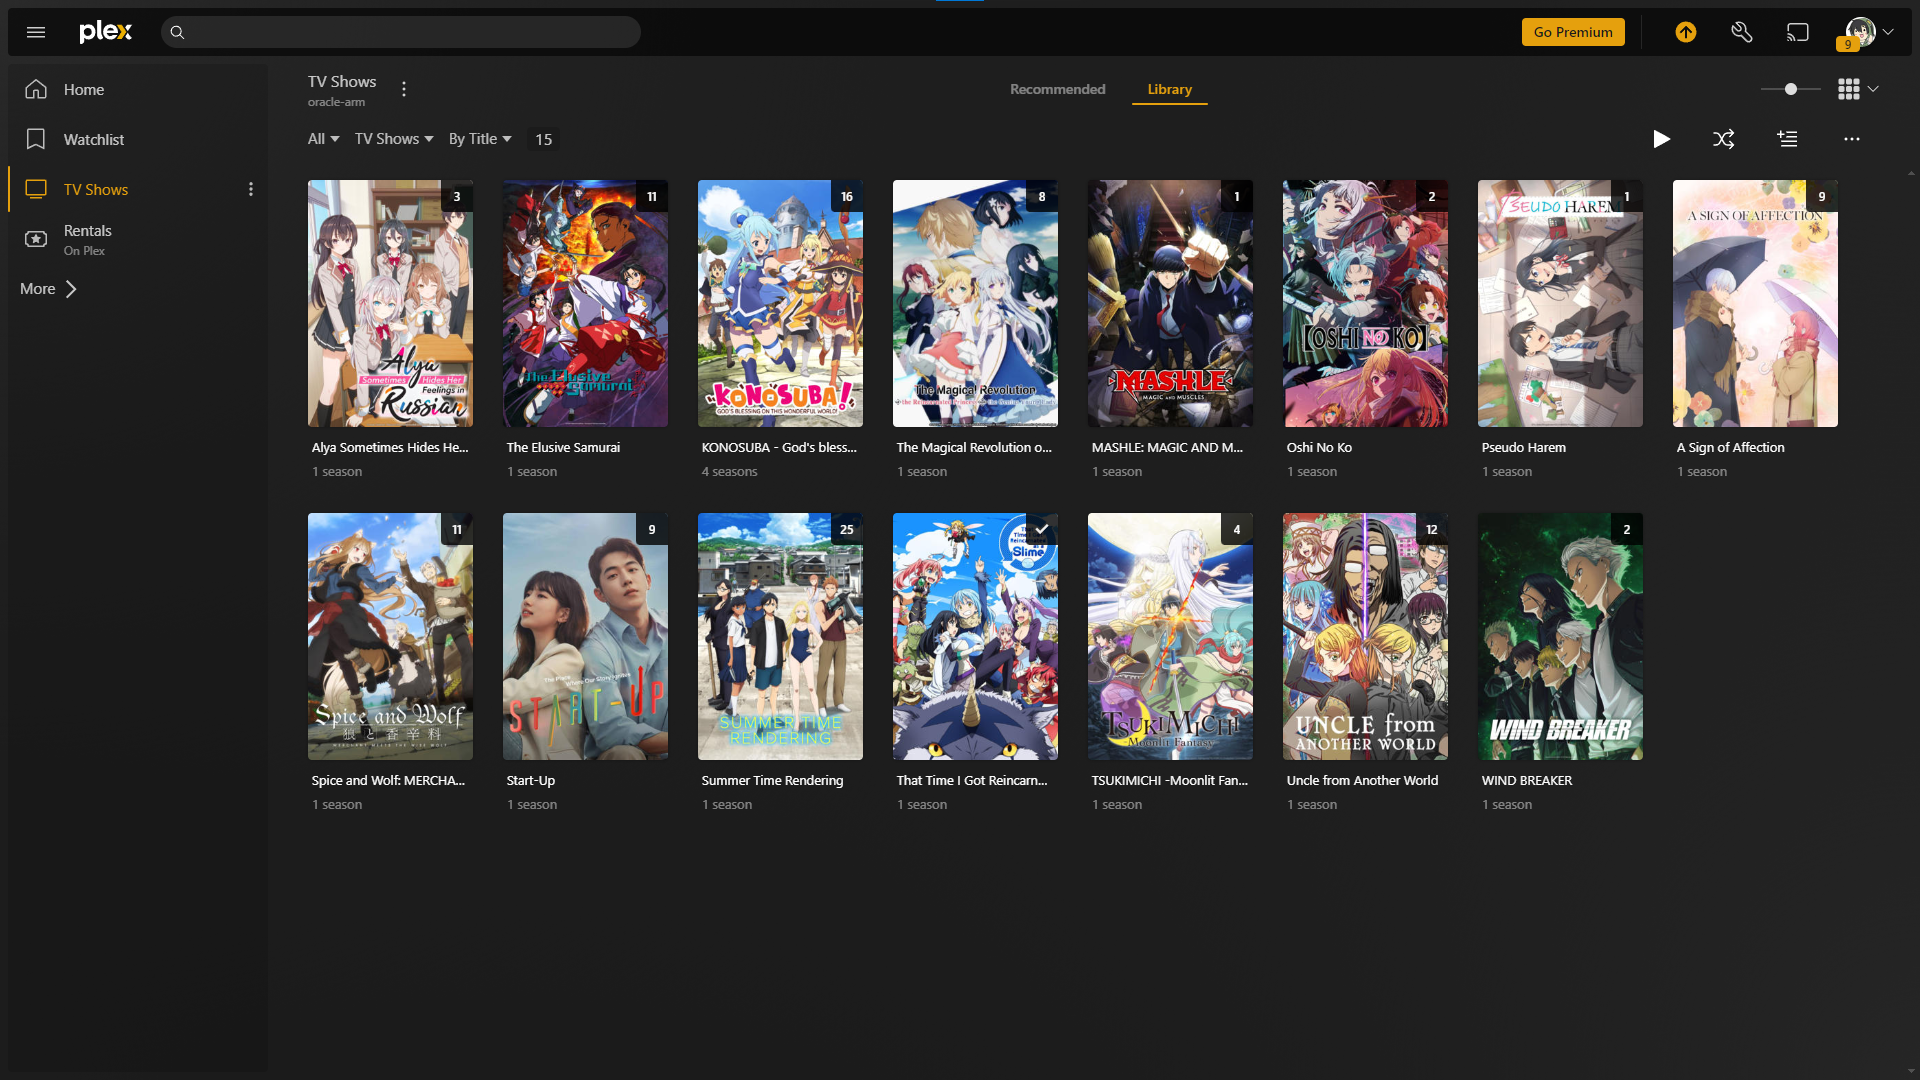Shuffle the TV Shows library
Image resolution: width=1920 pixels, height=1080 pixels.
pyautogui.click(x=1723, y=139)
